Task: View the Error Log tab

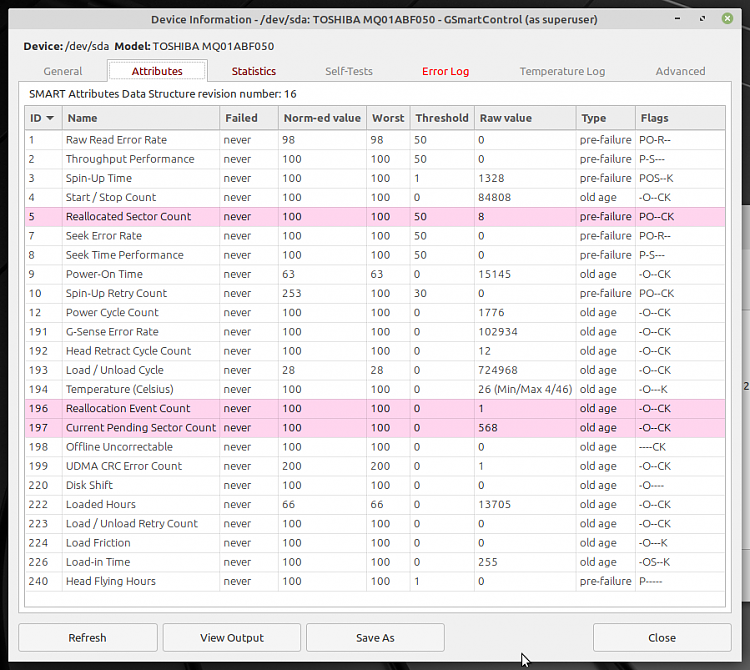Action: (445, 71)
